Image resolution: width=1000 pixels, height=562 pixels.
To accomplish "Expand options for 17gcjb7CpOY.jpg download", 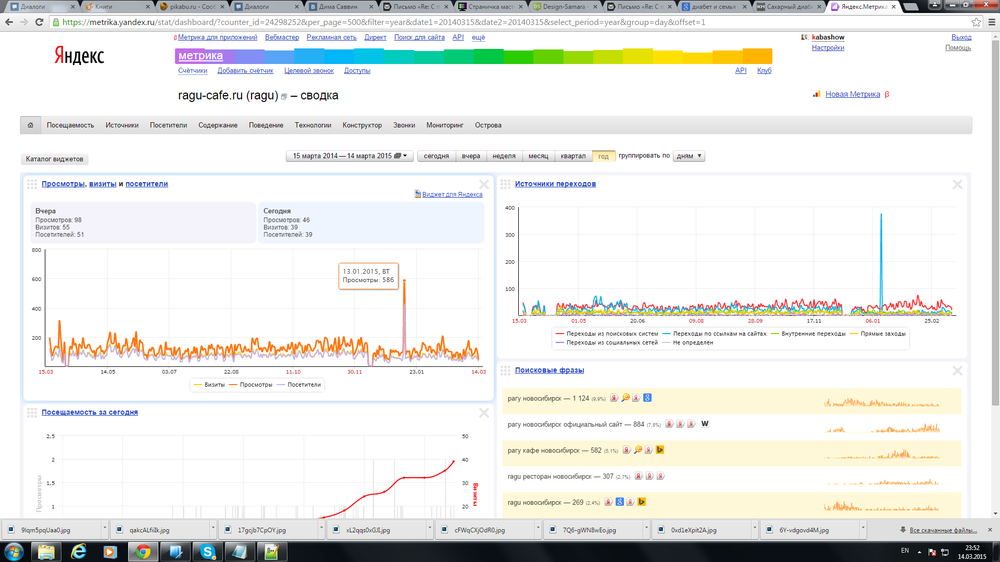I will [321, 529].
